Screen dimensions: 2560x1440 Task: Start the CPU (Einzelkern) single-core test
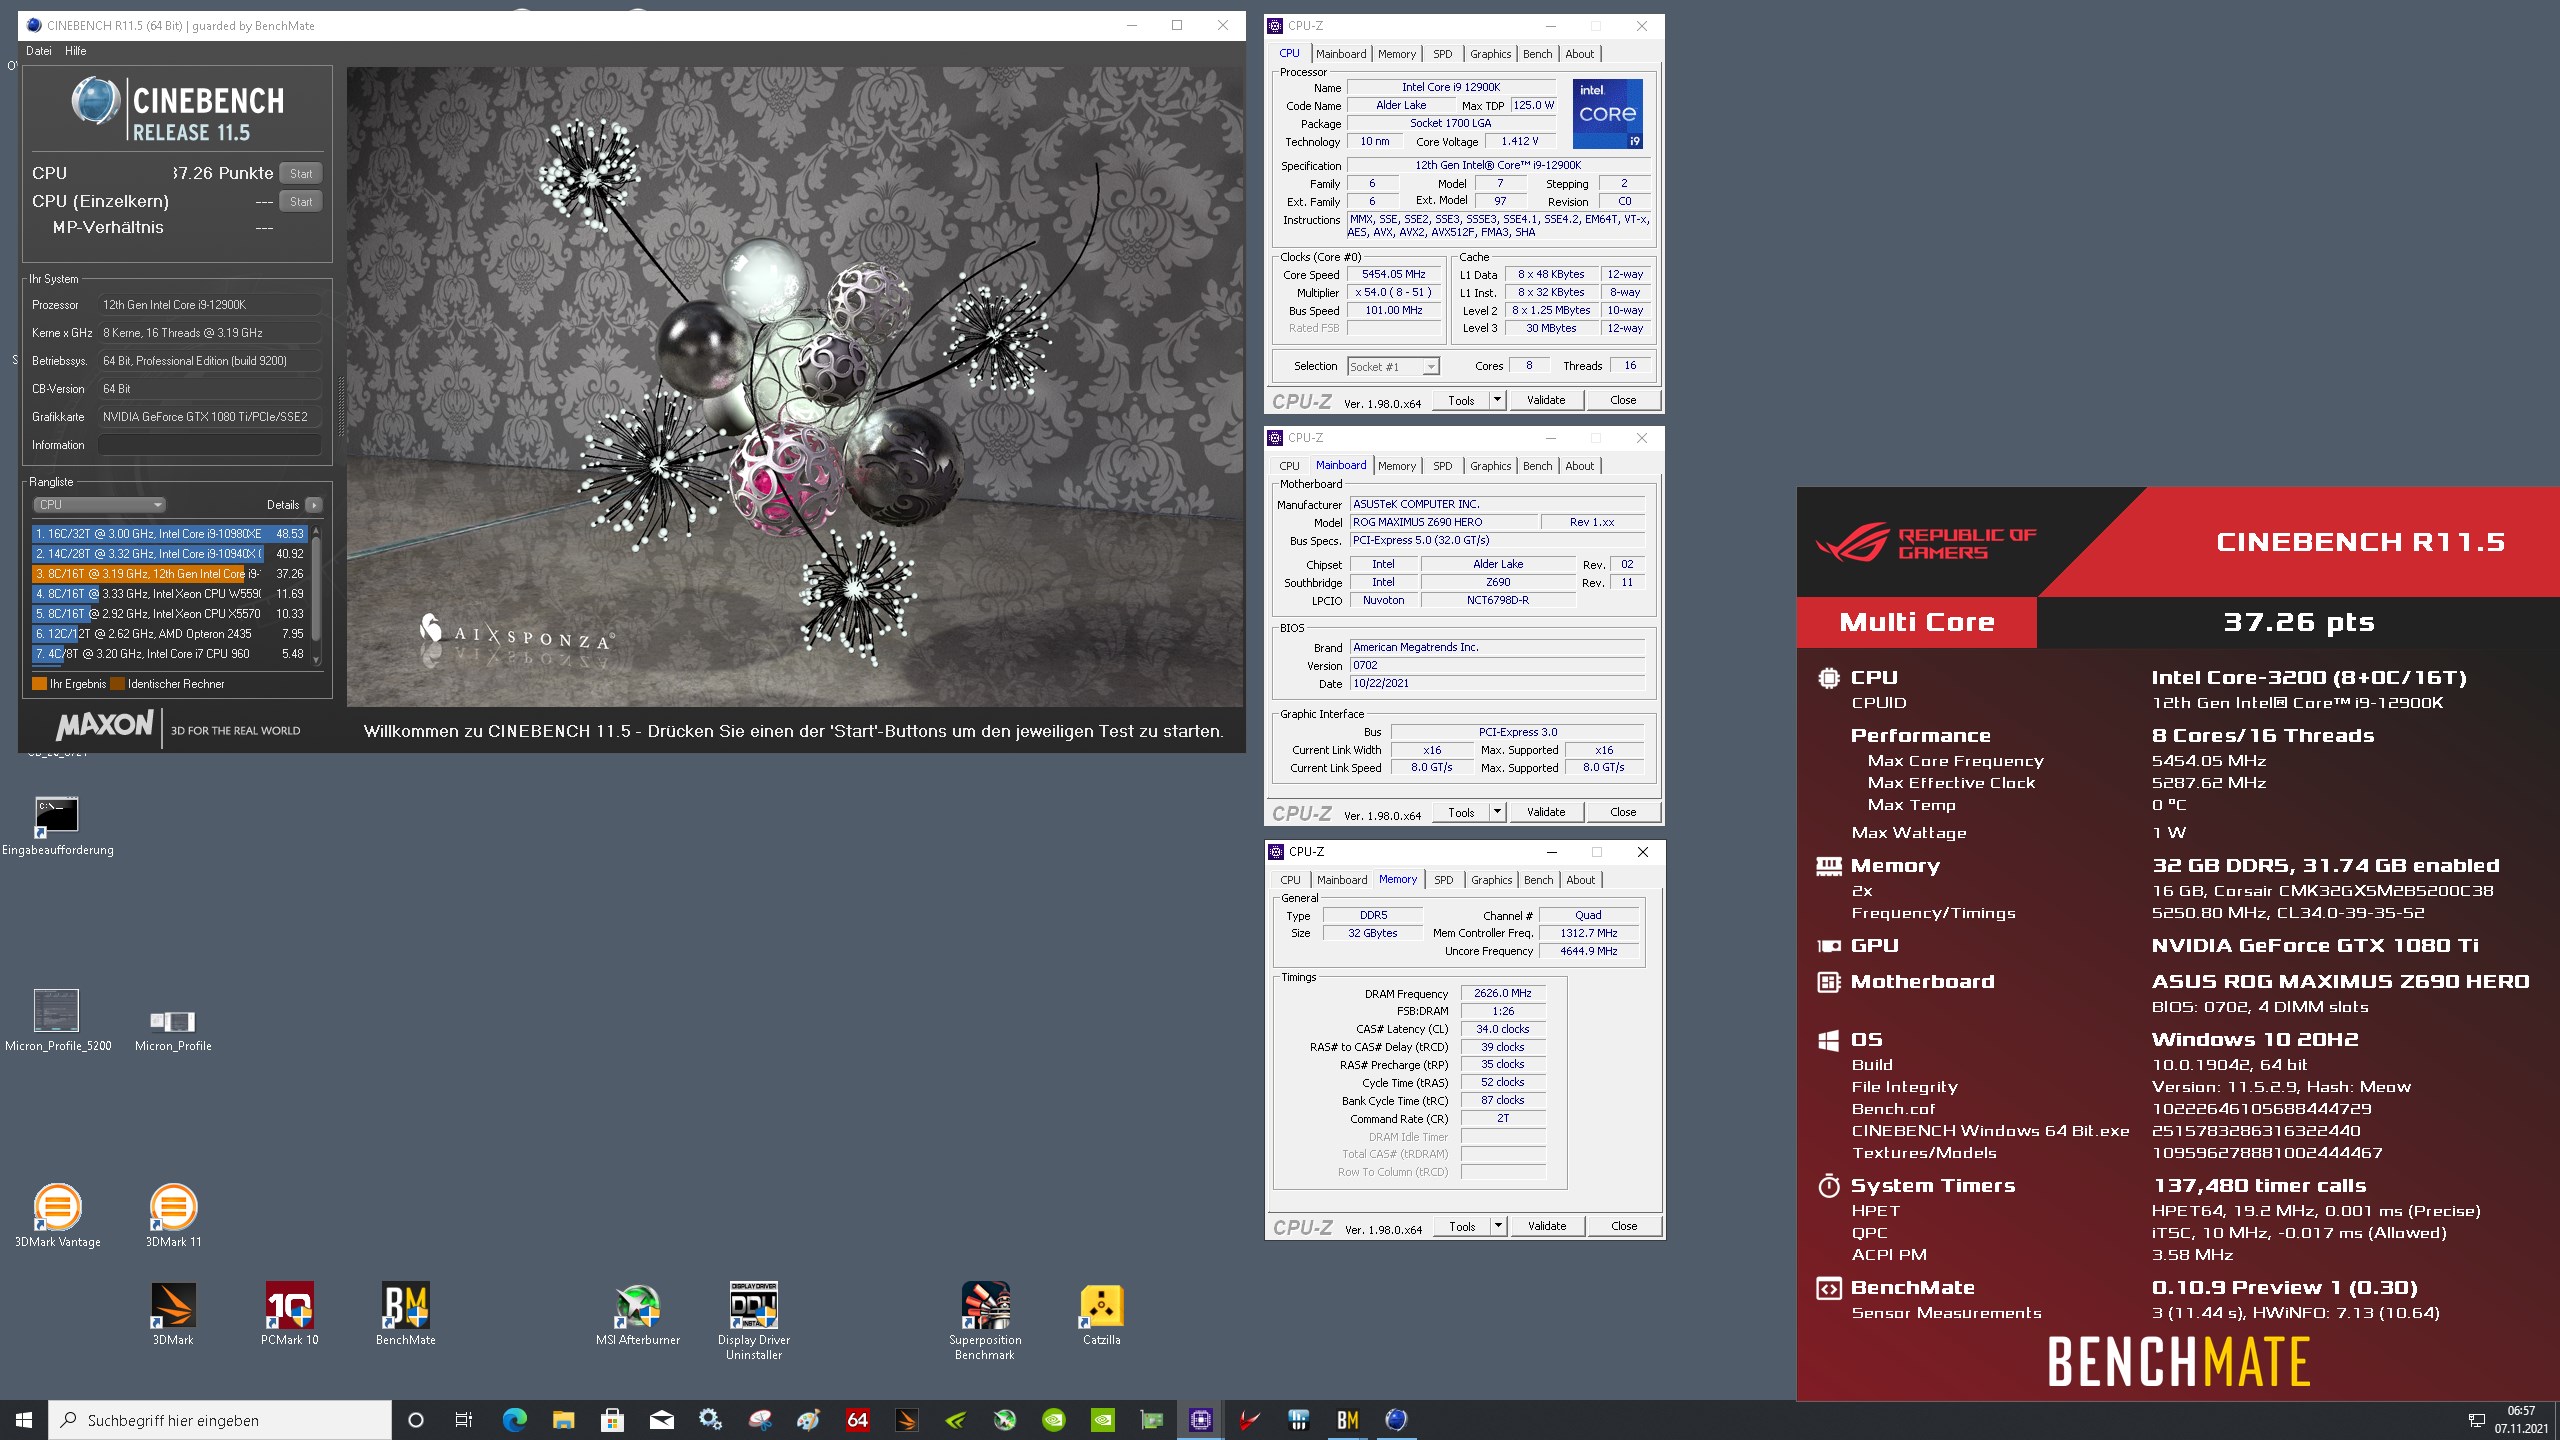click(x=301, y=202)
